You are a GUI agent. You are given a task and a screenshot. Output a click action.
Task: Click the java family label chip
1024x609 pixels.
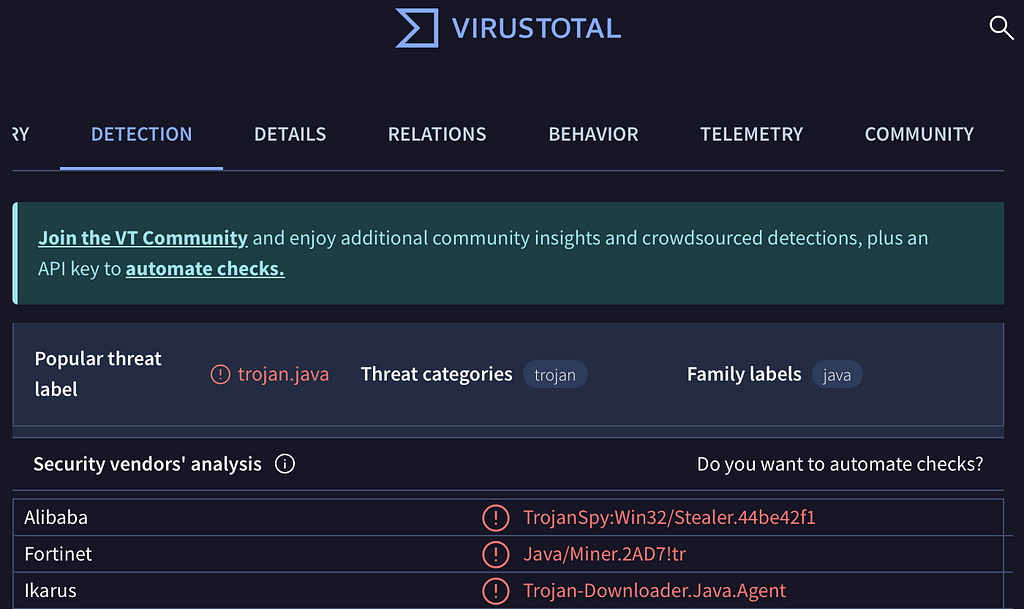(x=837, y=375)
